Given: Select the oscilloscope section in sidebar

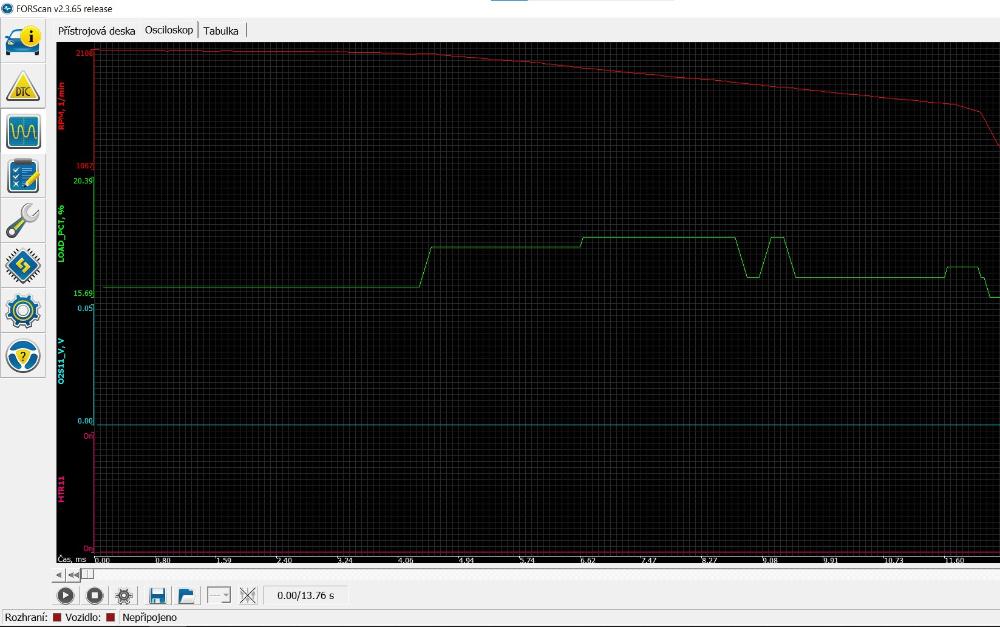Looking at the screenshot, I should tap(22, 132).
